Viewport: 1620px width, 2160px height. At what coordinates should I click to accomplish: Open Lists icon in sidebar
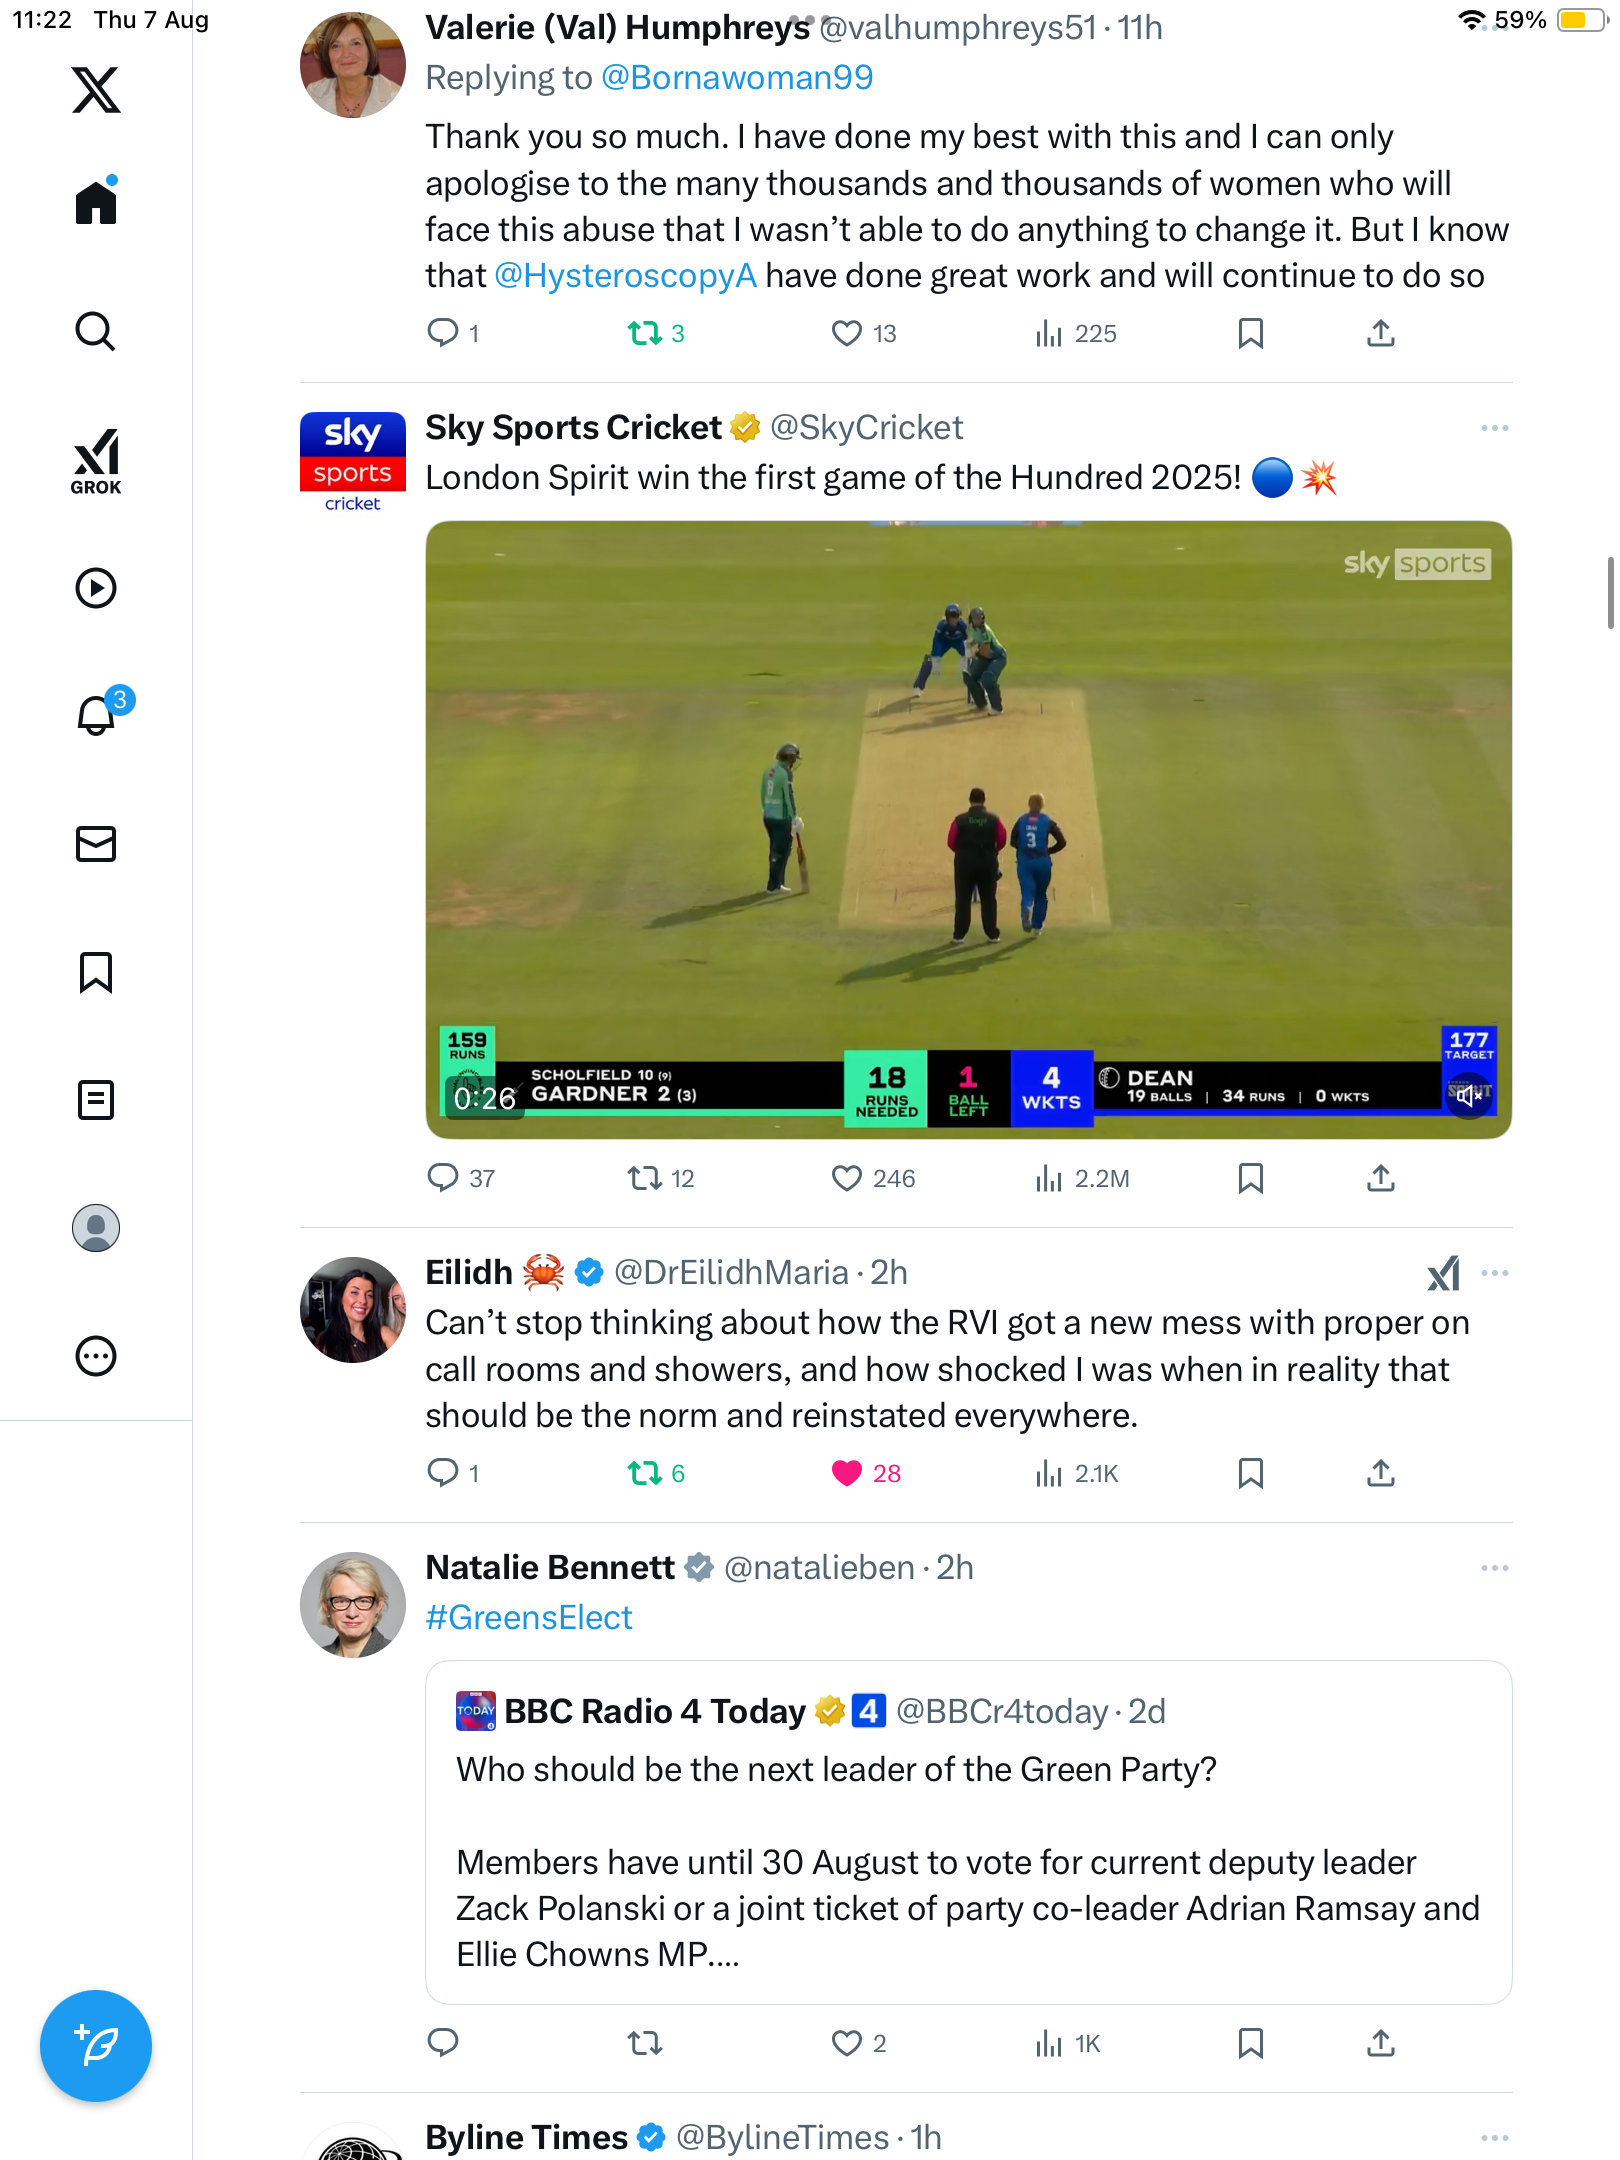click(96, 1100)
